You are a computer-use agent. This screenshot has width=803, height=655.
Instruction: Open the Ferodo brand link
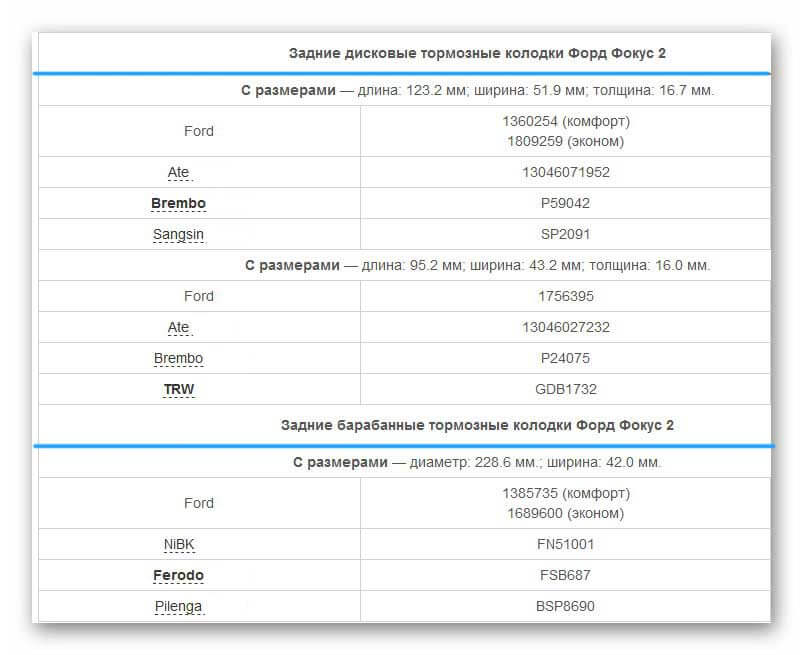click(178, 575)
